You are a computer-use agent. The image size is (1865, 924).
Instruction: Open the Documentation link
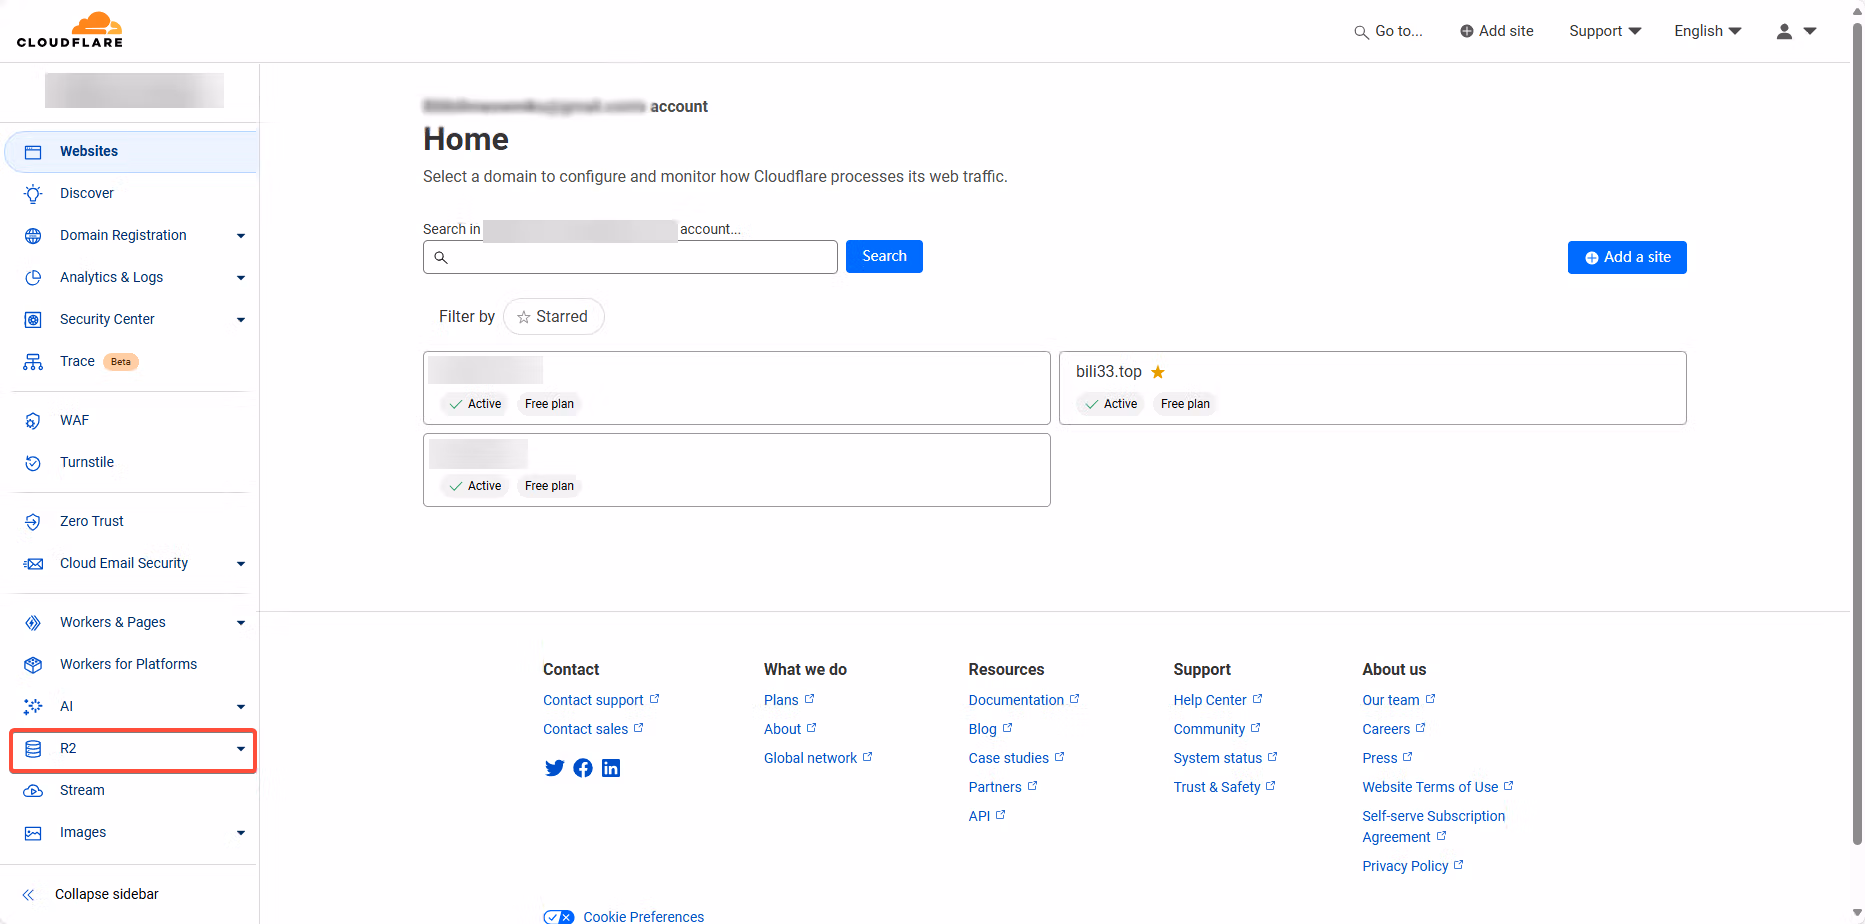coord(1024,700)
